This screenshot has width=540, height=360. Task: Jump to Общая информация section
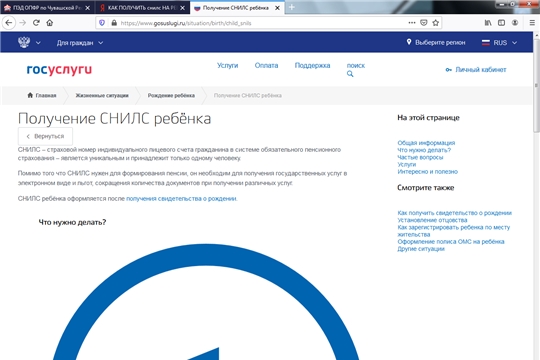(426, 143)
